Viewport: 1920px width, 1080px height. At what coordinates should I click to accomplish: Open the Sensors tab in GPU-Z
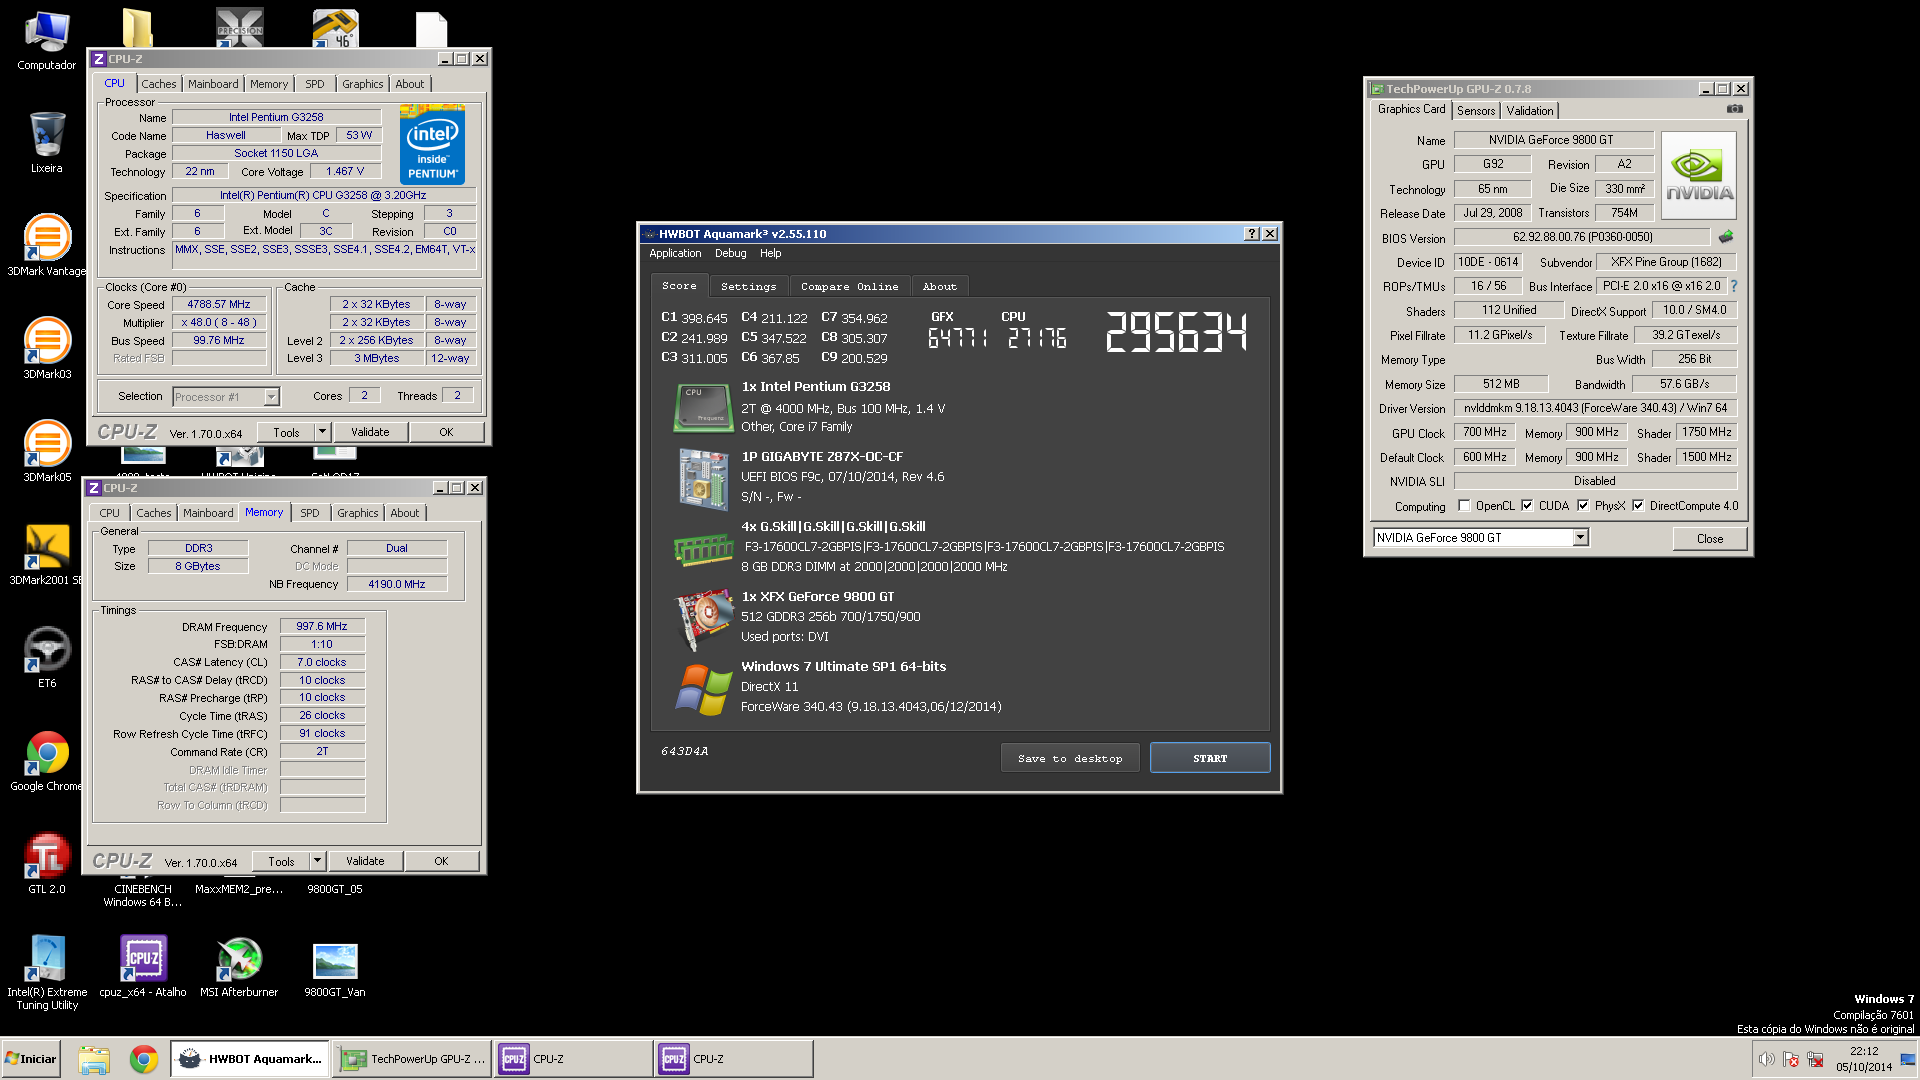click(x=1476, y=111)
